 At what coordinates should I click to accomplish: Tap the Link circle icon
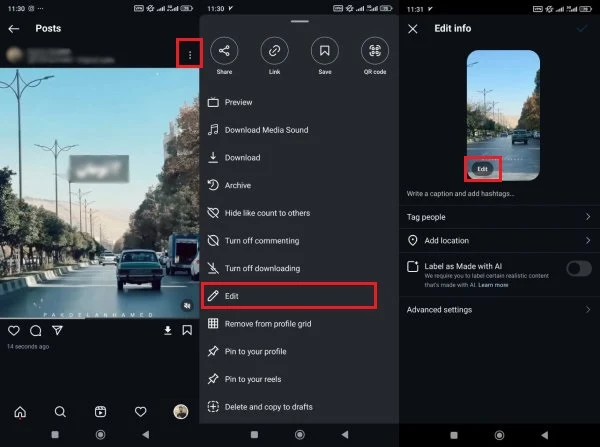(x=274, y=51)
